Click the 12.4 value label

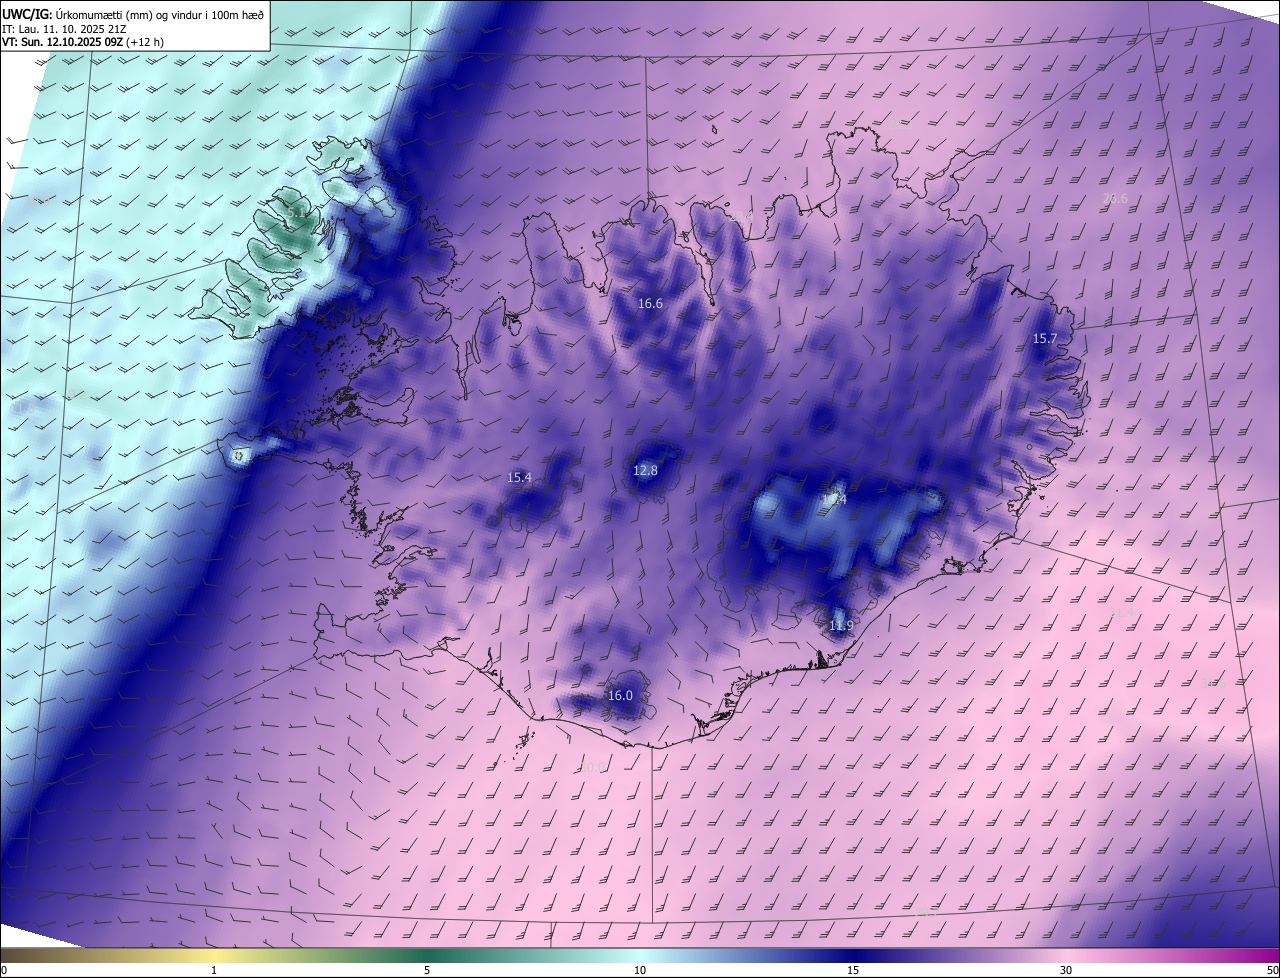(833, 499)
